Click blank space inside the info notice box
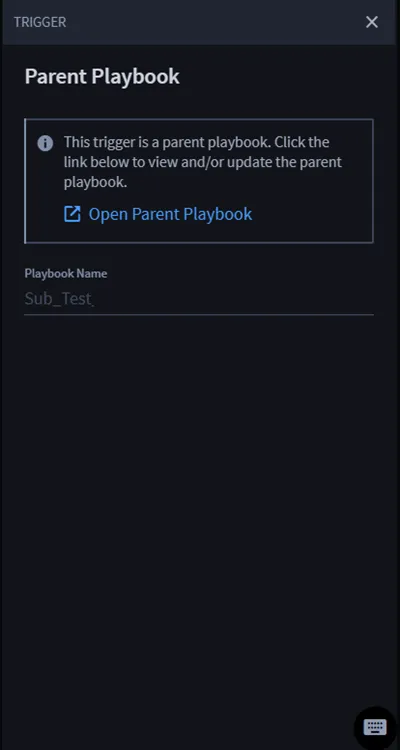The width and height of the screenshot is (400, 750). (311, 215)
